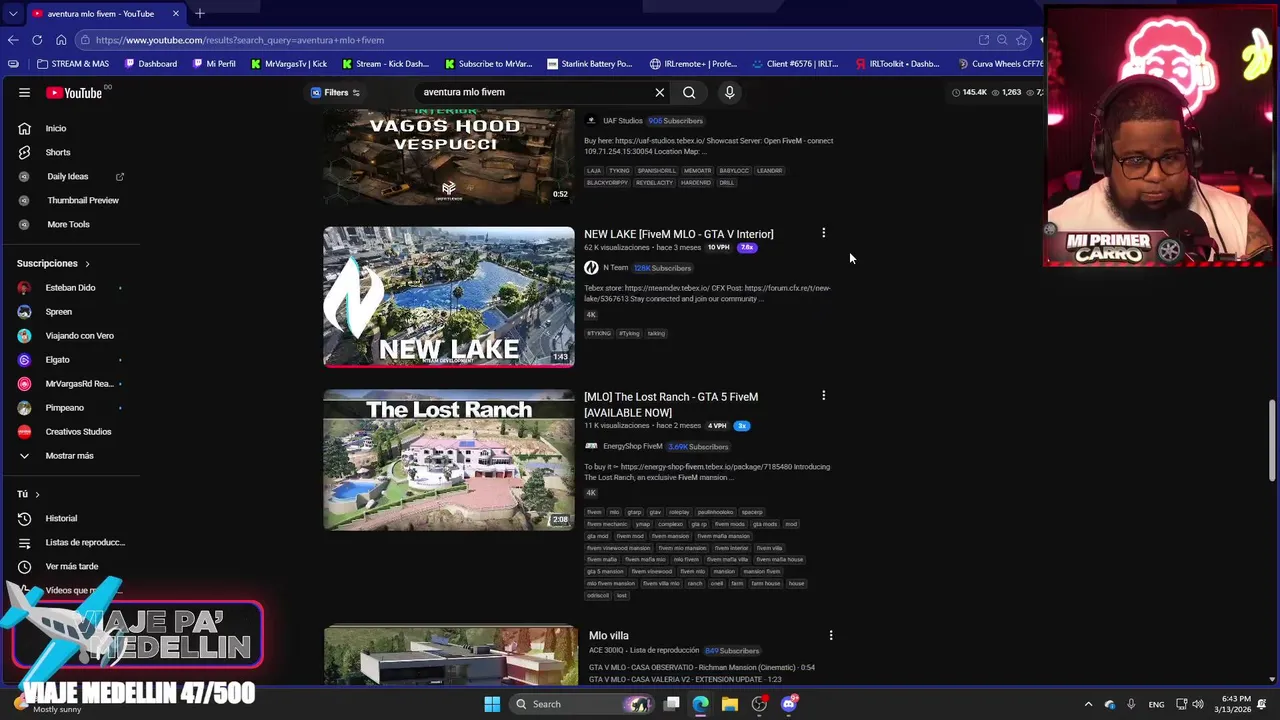This screenshot has width=1280, height=720.
Task: Open 'STREAM & MAS' bookmarks folder
Action: click(72, 64)
